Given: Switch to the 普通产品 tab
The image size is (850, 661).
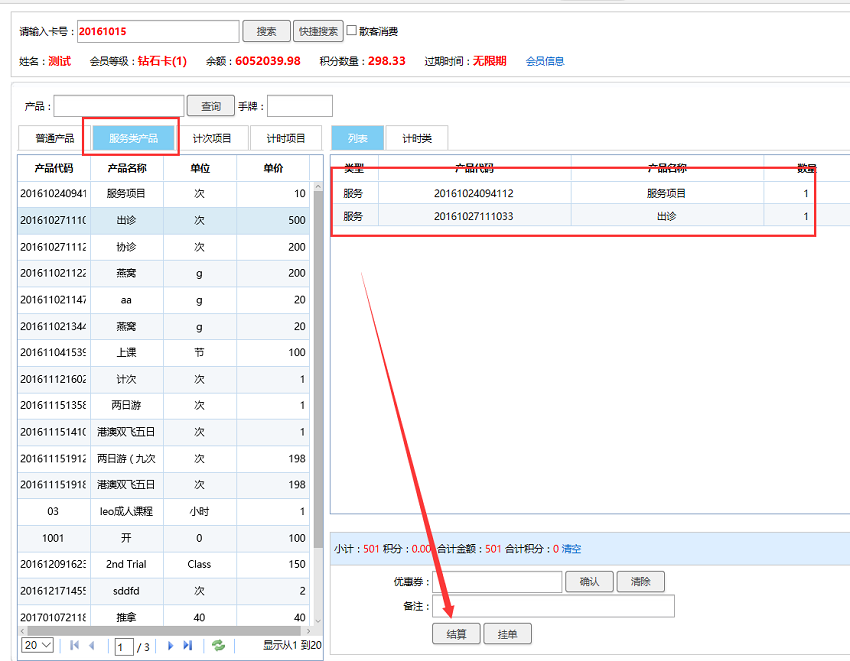Looking at the screenshot, I should 54,139.
